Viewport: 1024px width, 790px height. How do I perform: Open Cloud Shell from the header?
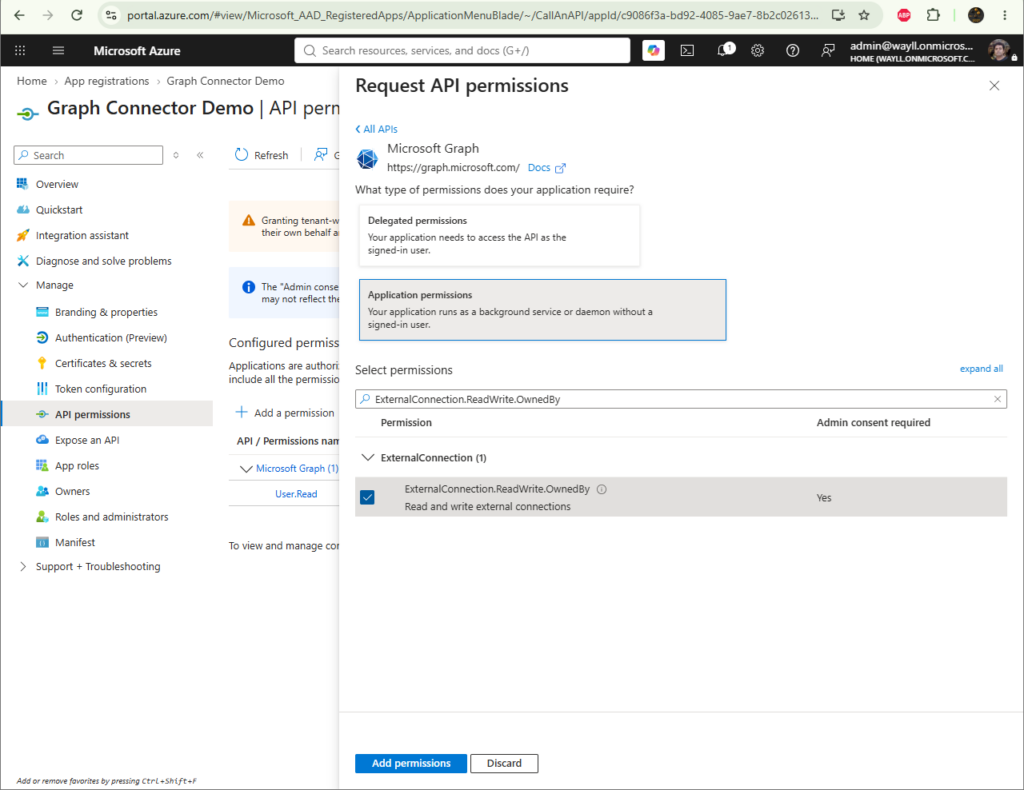pyautogui.click(x=687, y=50)
